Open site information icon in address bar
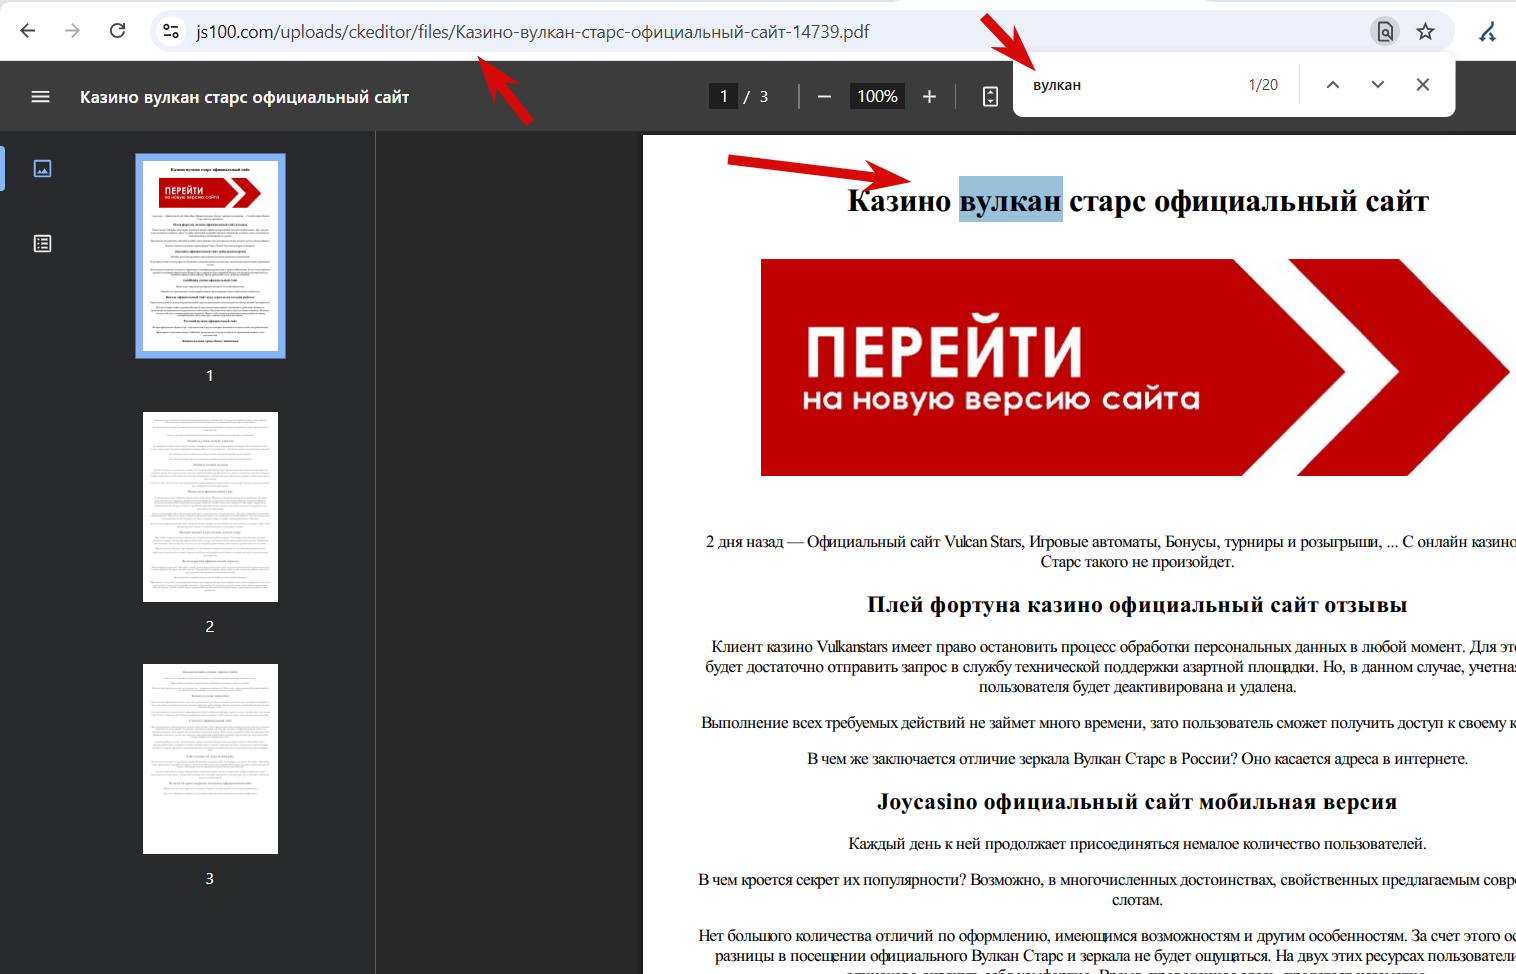Screen dimensions: 1516x974 pos(171,31)
